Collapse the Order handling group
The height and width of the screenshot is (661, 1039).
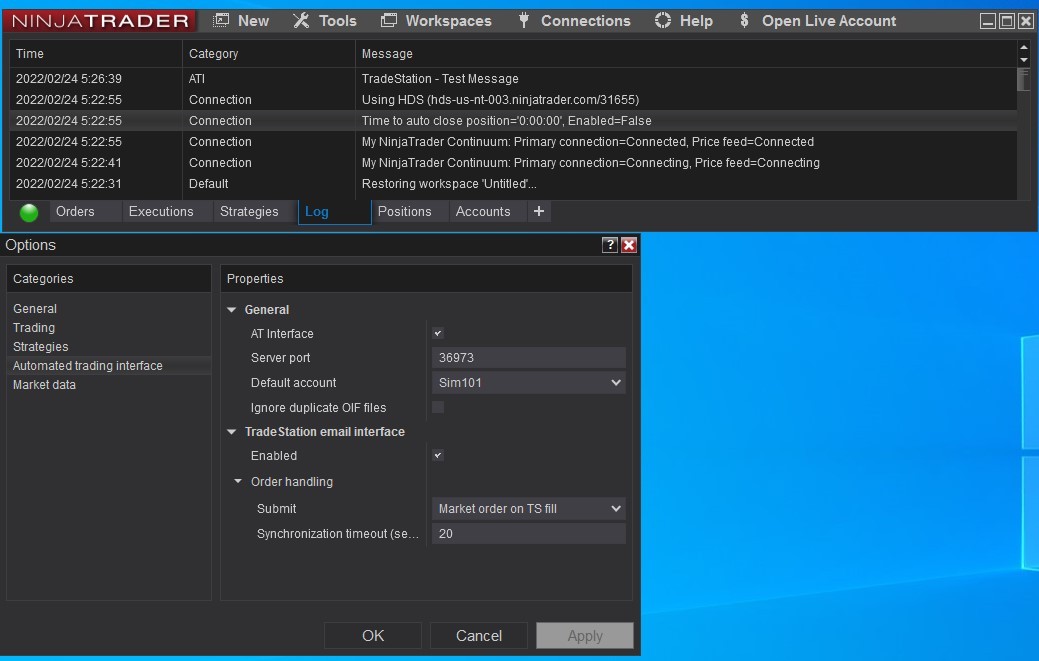point(238,482)
